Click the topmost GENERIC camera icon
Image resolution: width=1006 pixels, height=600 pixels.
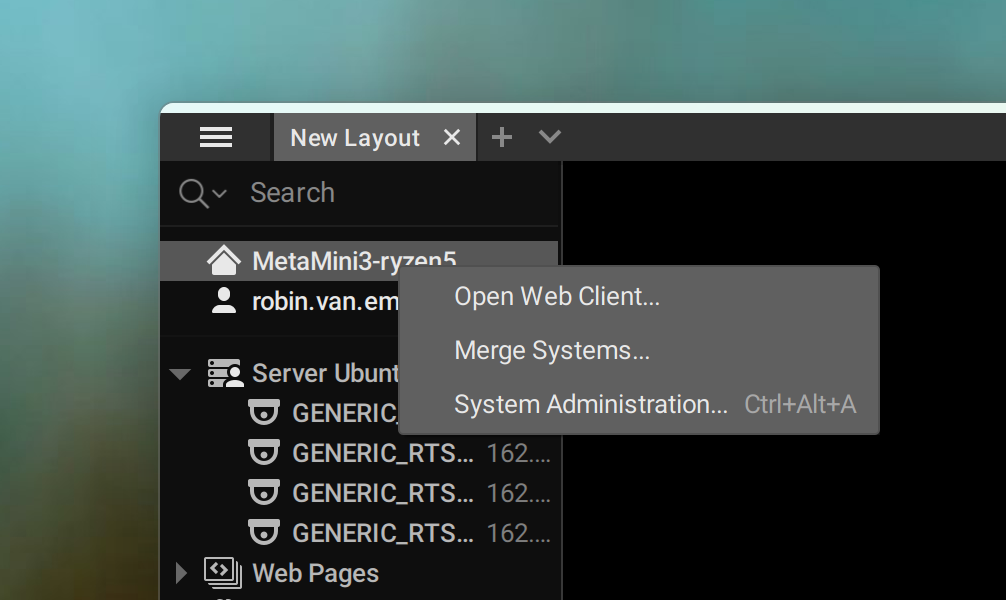click(264, 413)
